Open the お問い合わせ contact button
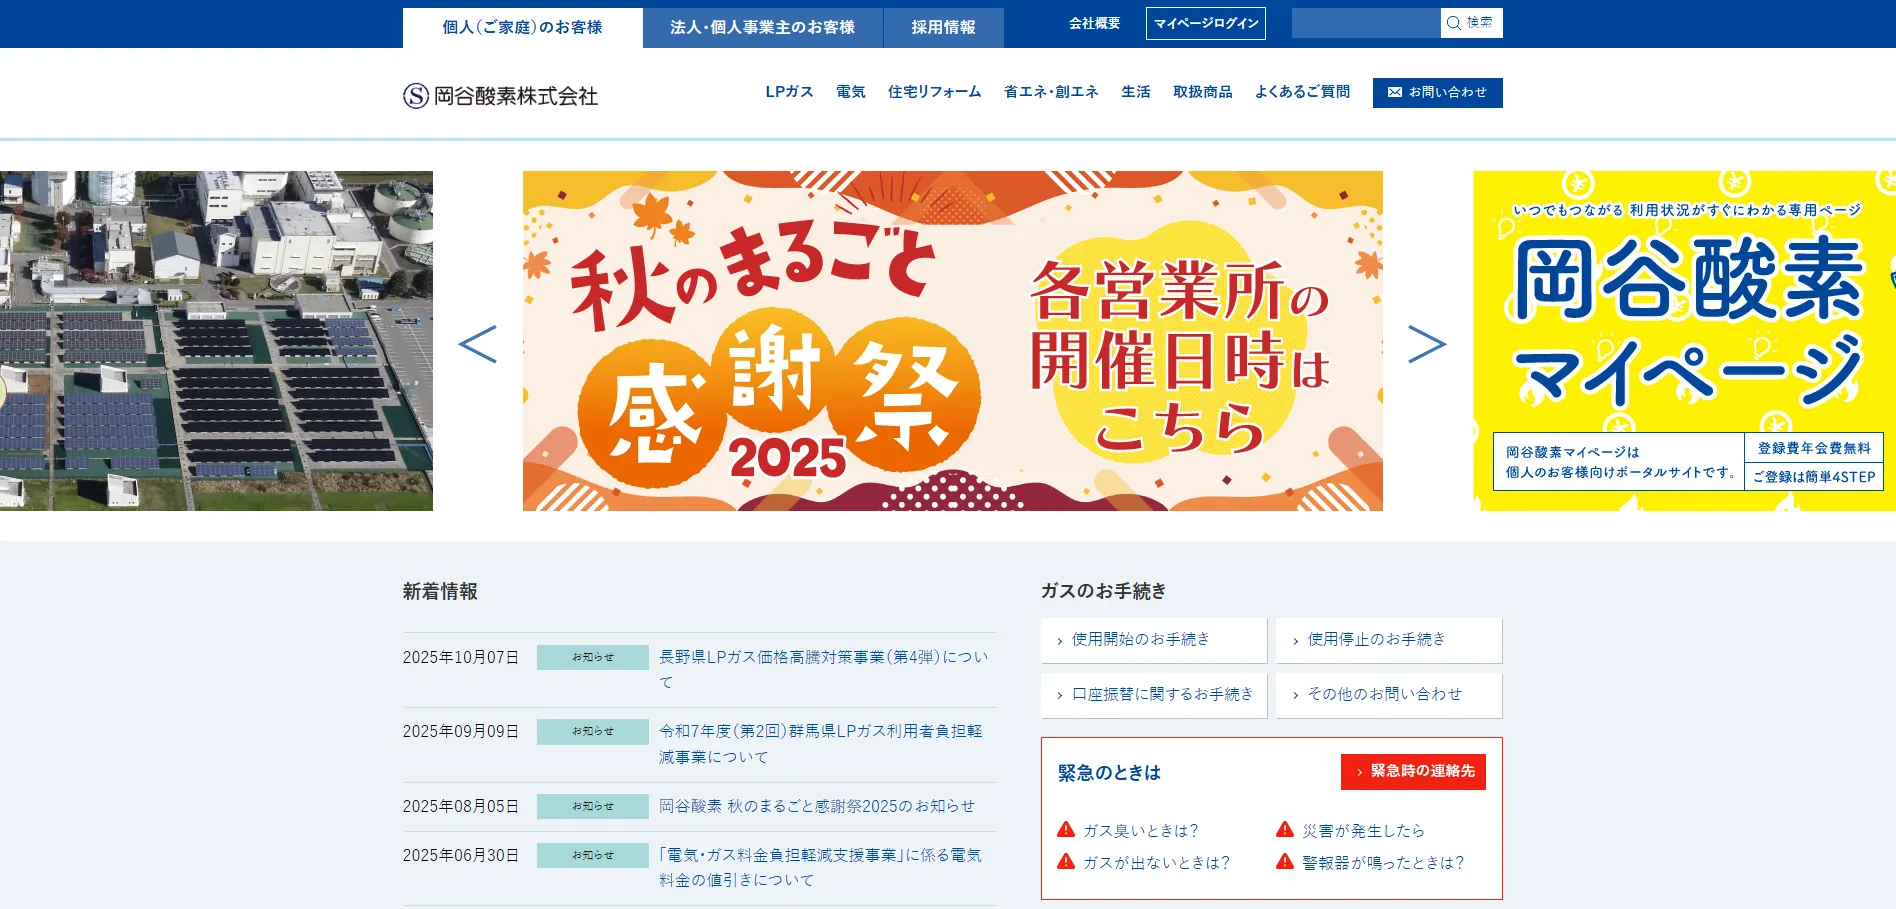1896x909 pixels. tap(1437, 92)
